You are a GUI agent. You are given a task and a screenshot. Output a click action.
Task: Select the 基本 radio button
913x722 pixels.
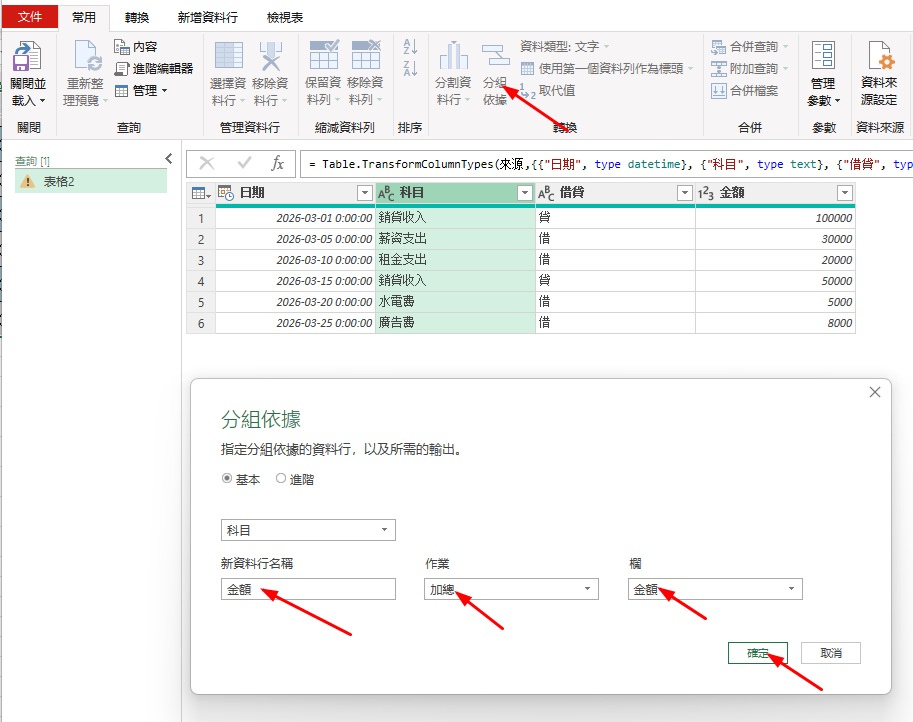click(229, 478)
